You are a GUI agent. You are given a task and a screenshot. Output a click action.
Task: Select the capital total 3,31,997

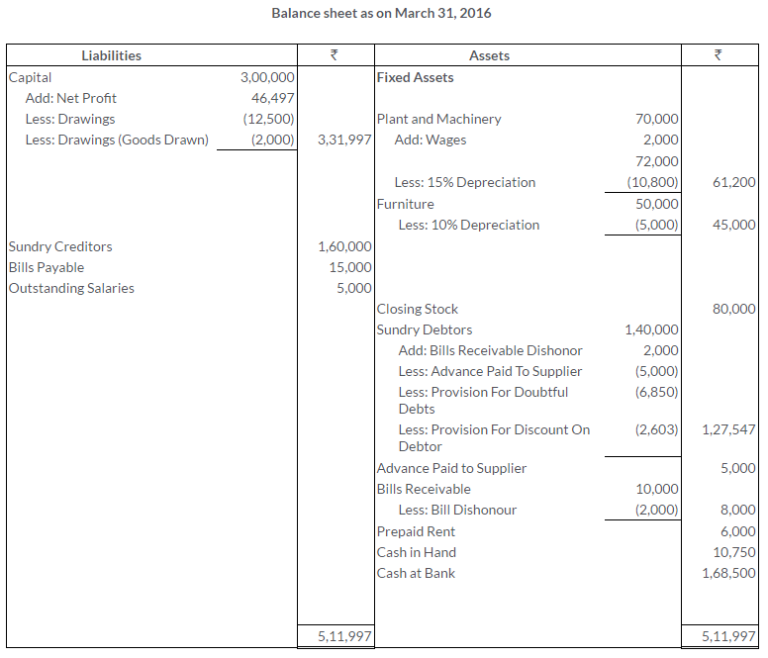[344, 140]
